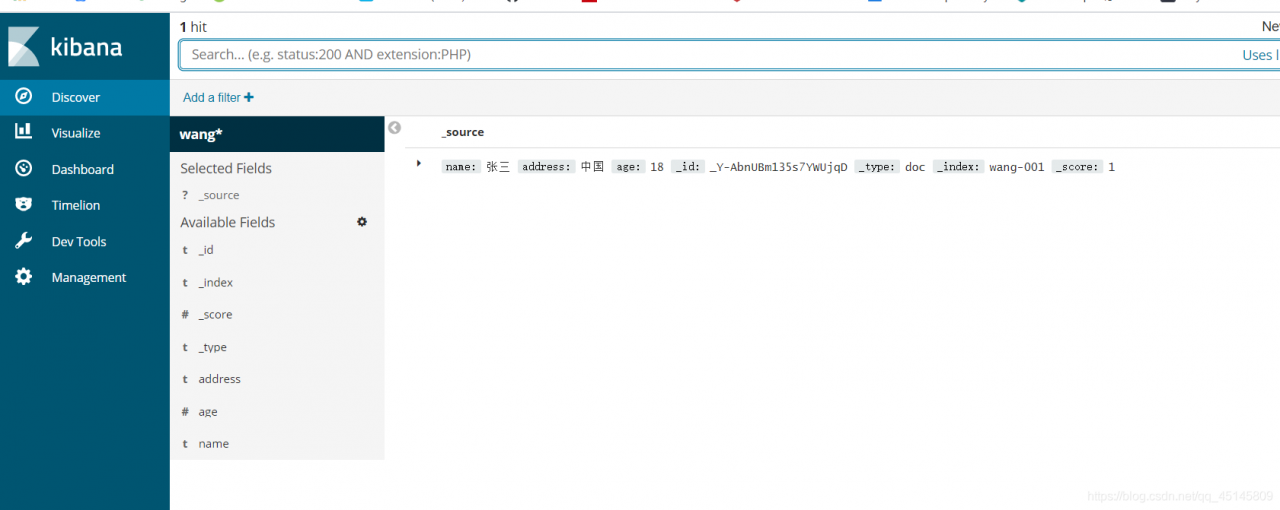Open field settings gear beside Available Fields
The width and height of the screenshot is (1280, 510).
(362, 222)
